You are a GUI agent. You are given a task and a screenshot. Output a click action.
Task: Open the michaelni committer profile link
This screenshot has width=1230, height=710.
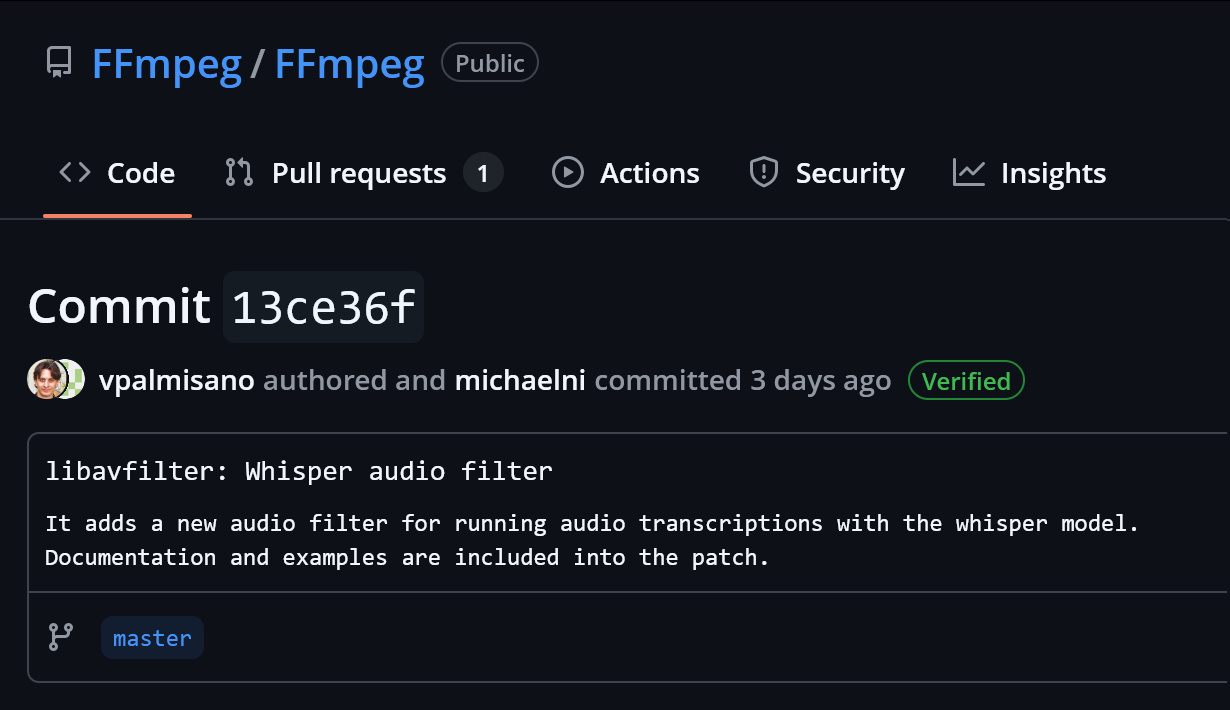tap(520, 380)
